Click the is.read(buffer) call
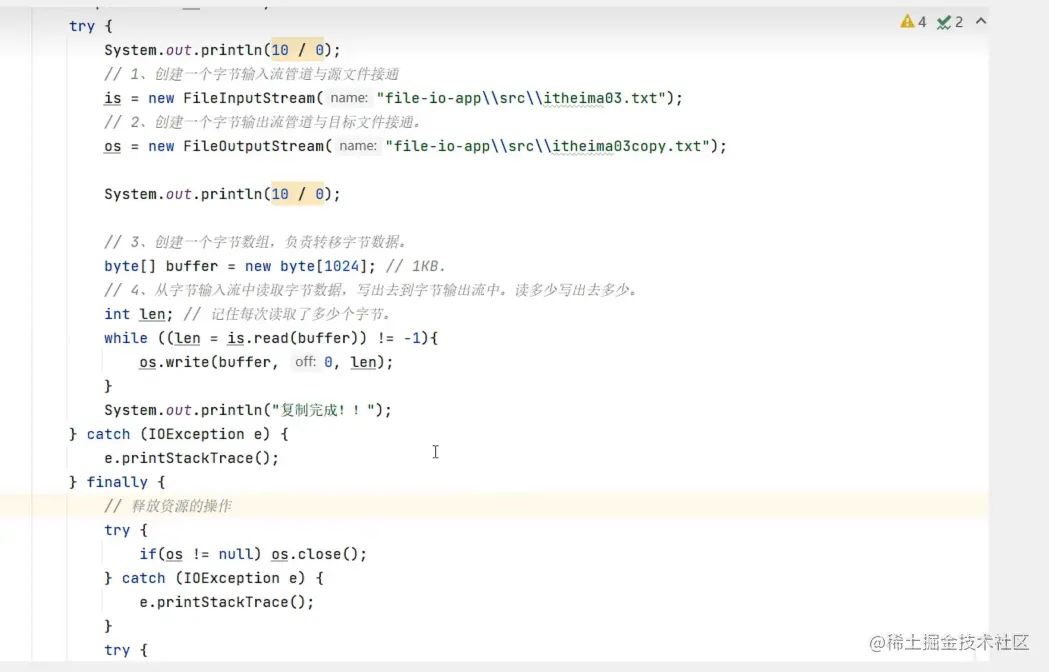The width and height of the screenshot is (1049, 672). 292,339
